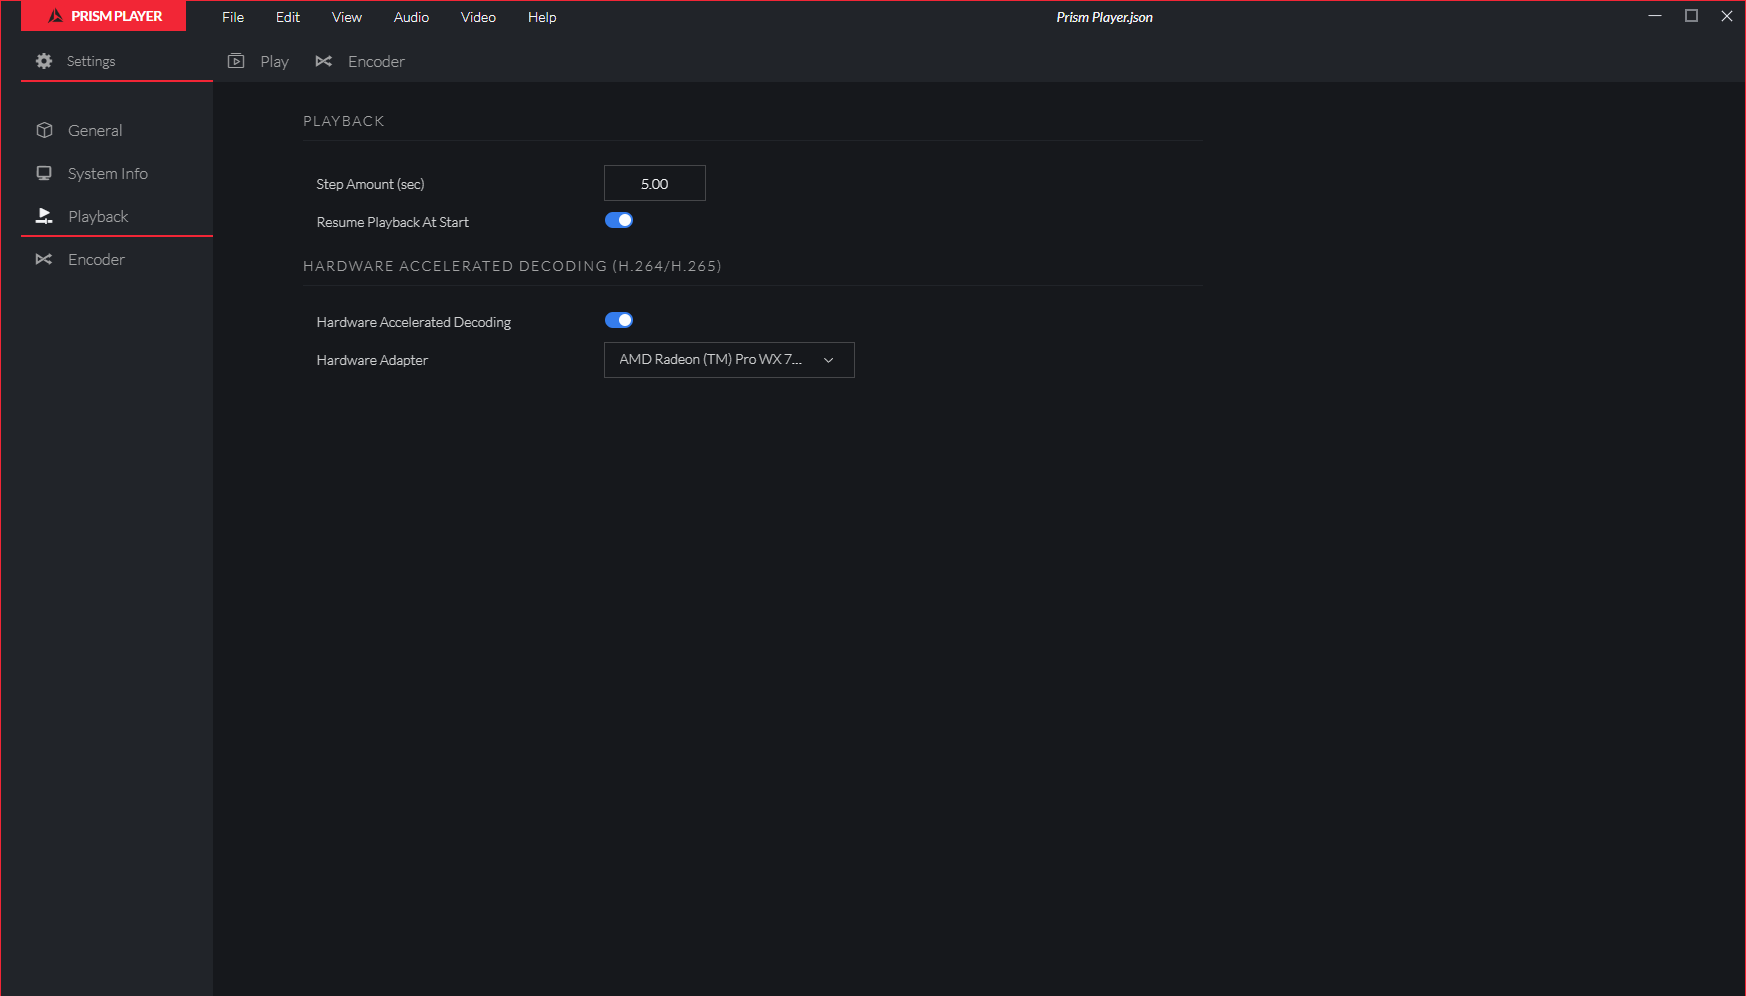Click the scissors icon next to Encoder tab
Viewport: 1746px width, 996px height.
click(x=324, y=61)
